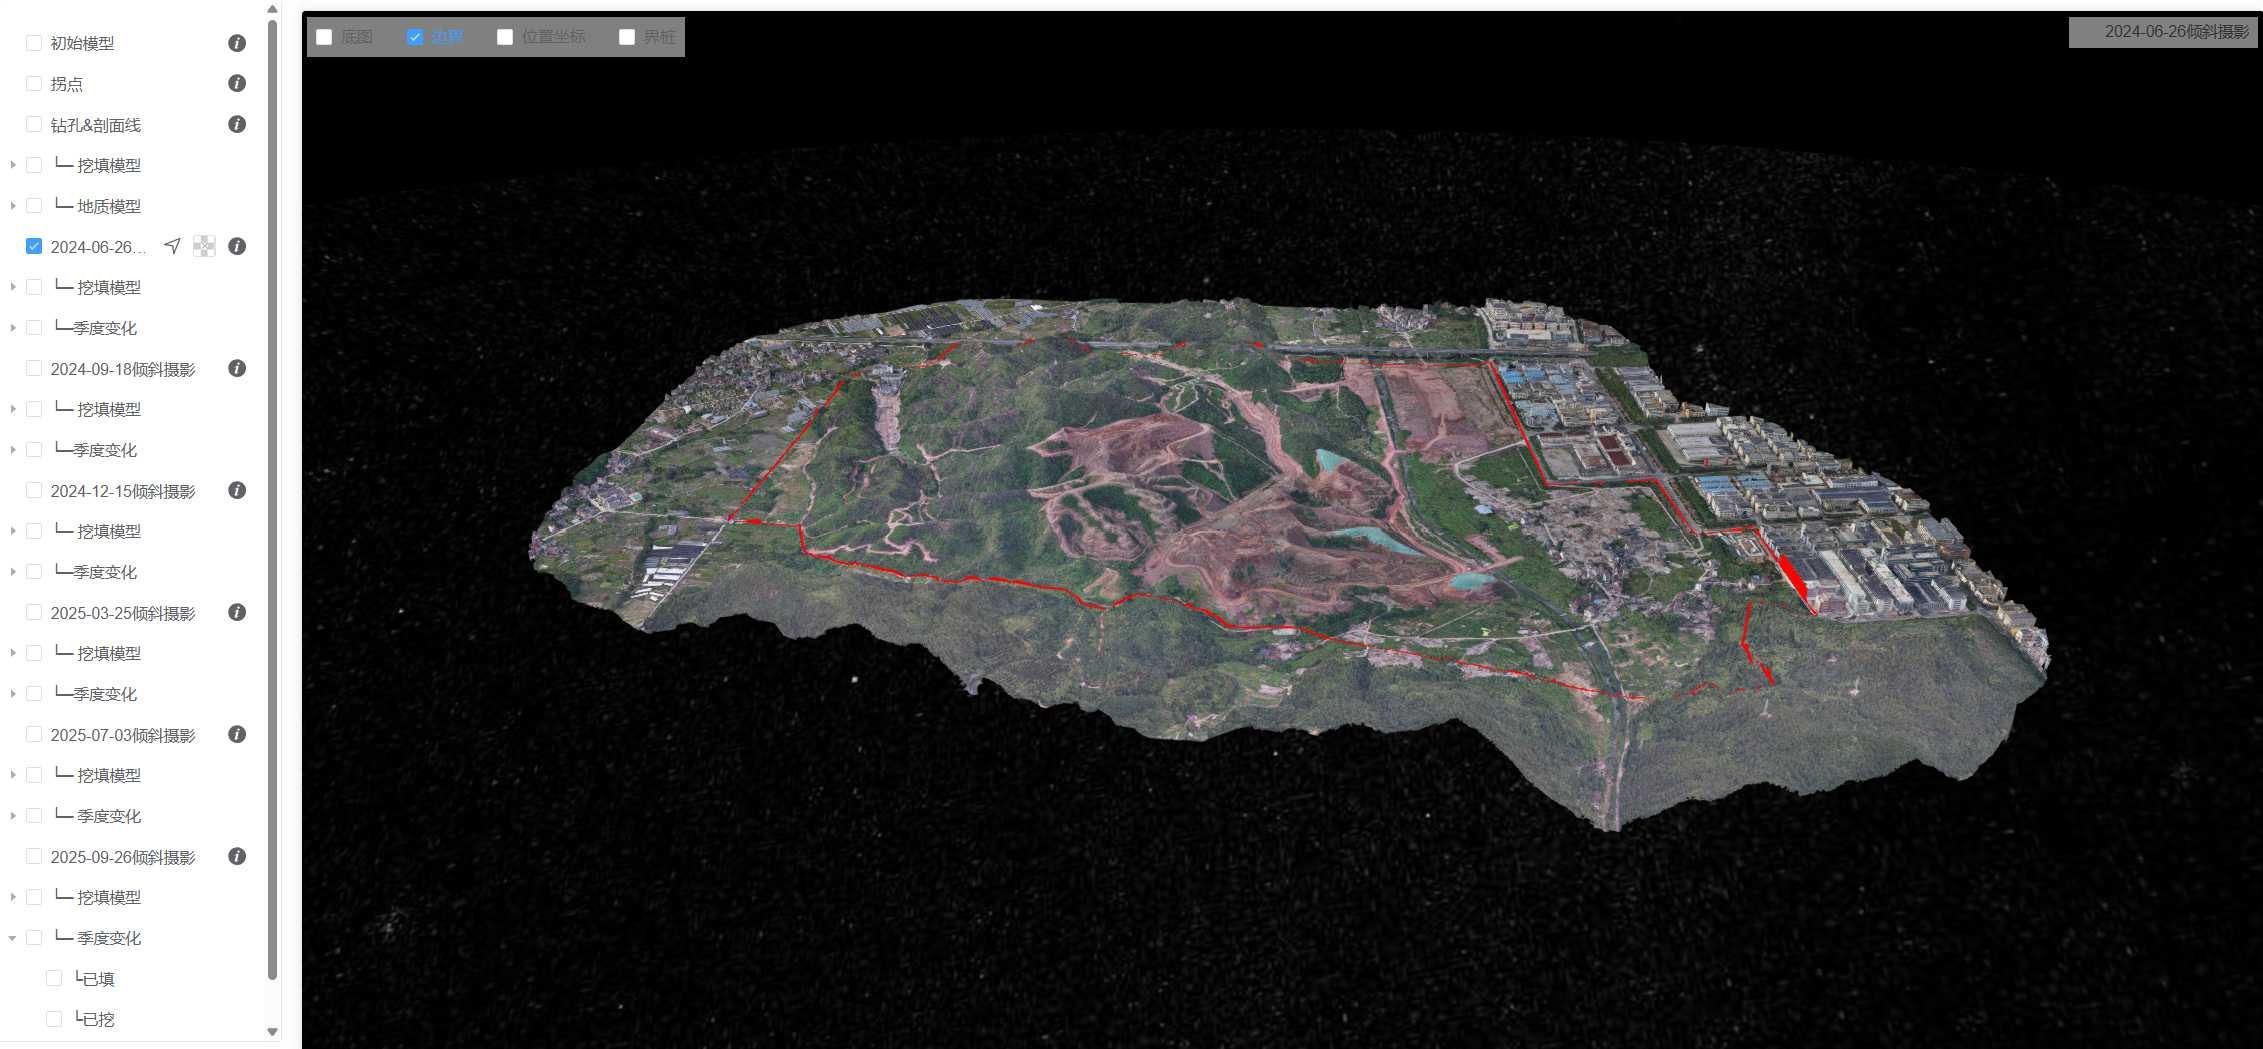Open info for the 拐点 layer
2263x1049 pixels.
coord(237,83)
